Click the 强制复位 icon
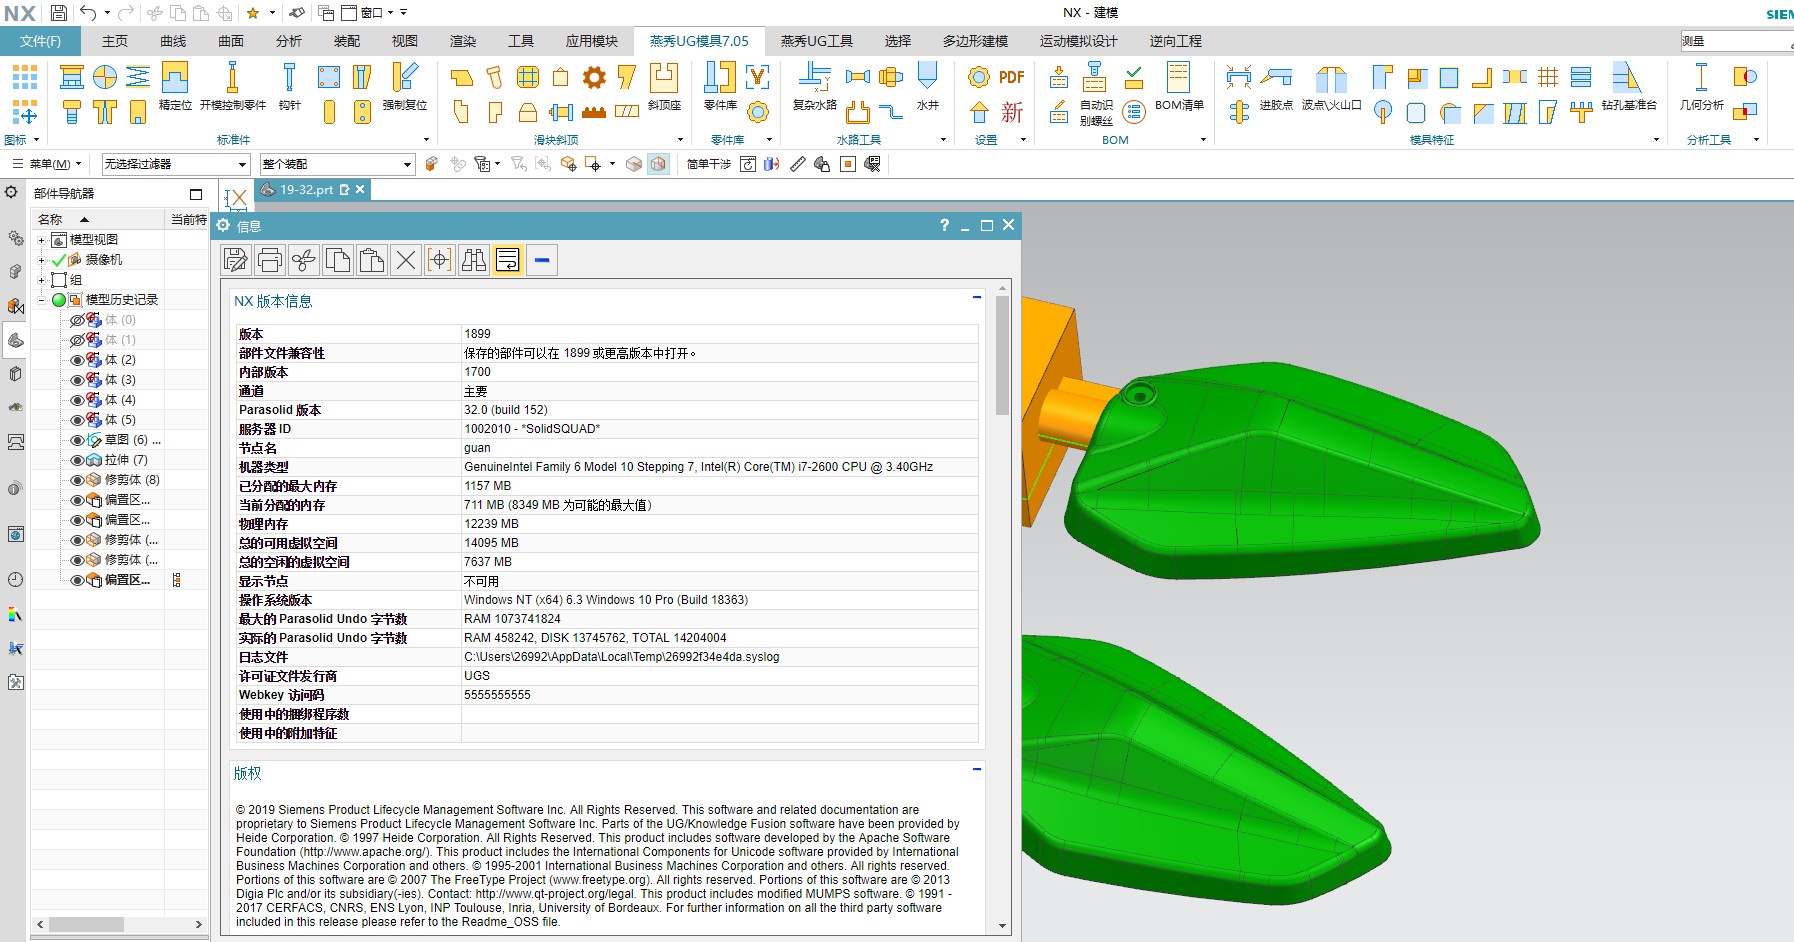The image size is (1794, 942). click(x=404, y=78)
